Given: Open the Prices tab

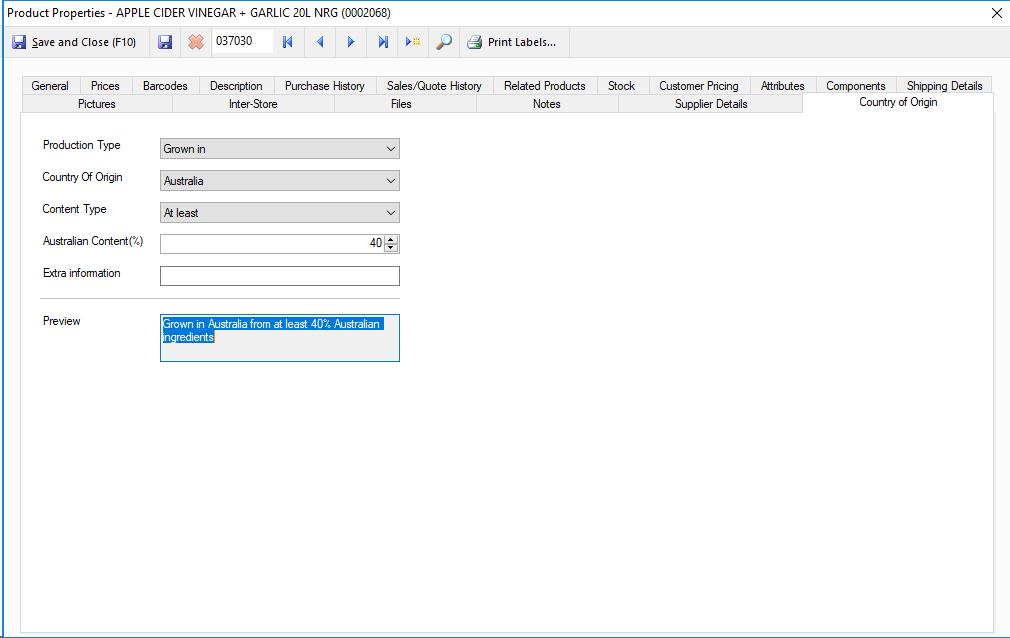Looking at the screenshot, I should tap(105, 86).
